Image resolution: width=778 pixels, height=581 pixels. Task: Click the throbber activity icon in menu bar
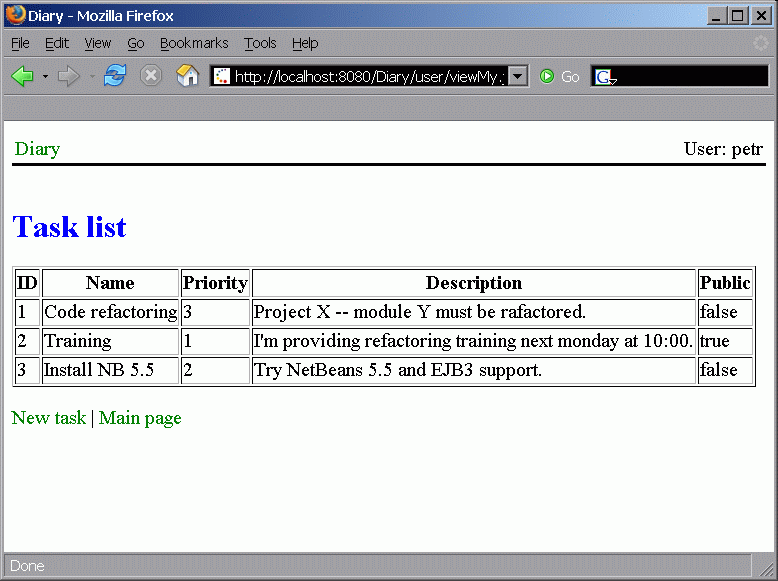[x=761, y=43]
